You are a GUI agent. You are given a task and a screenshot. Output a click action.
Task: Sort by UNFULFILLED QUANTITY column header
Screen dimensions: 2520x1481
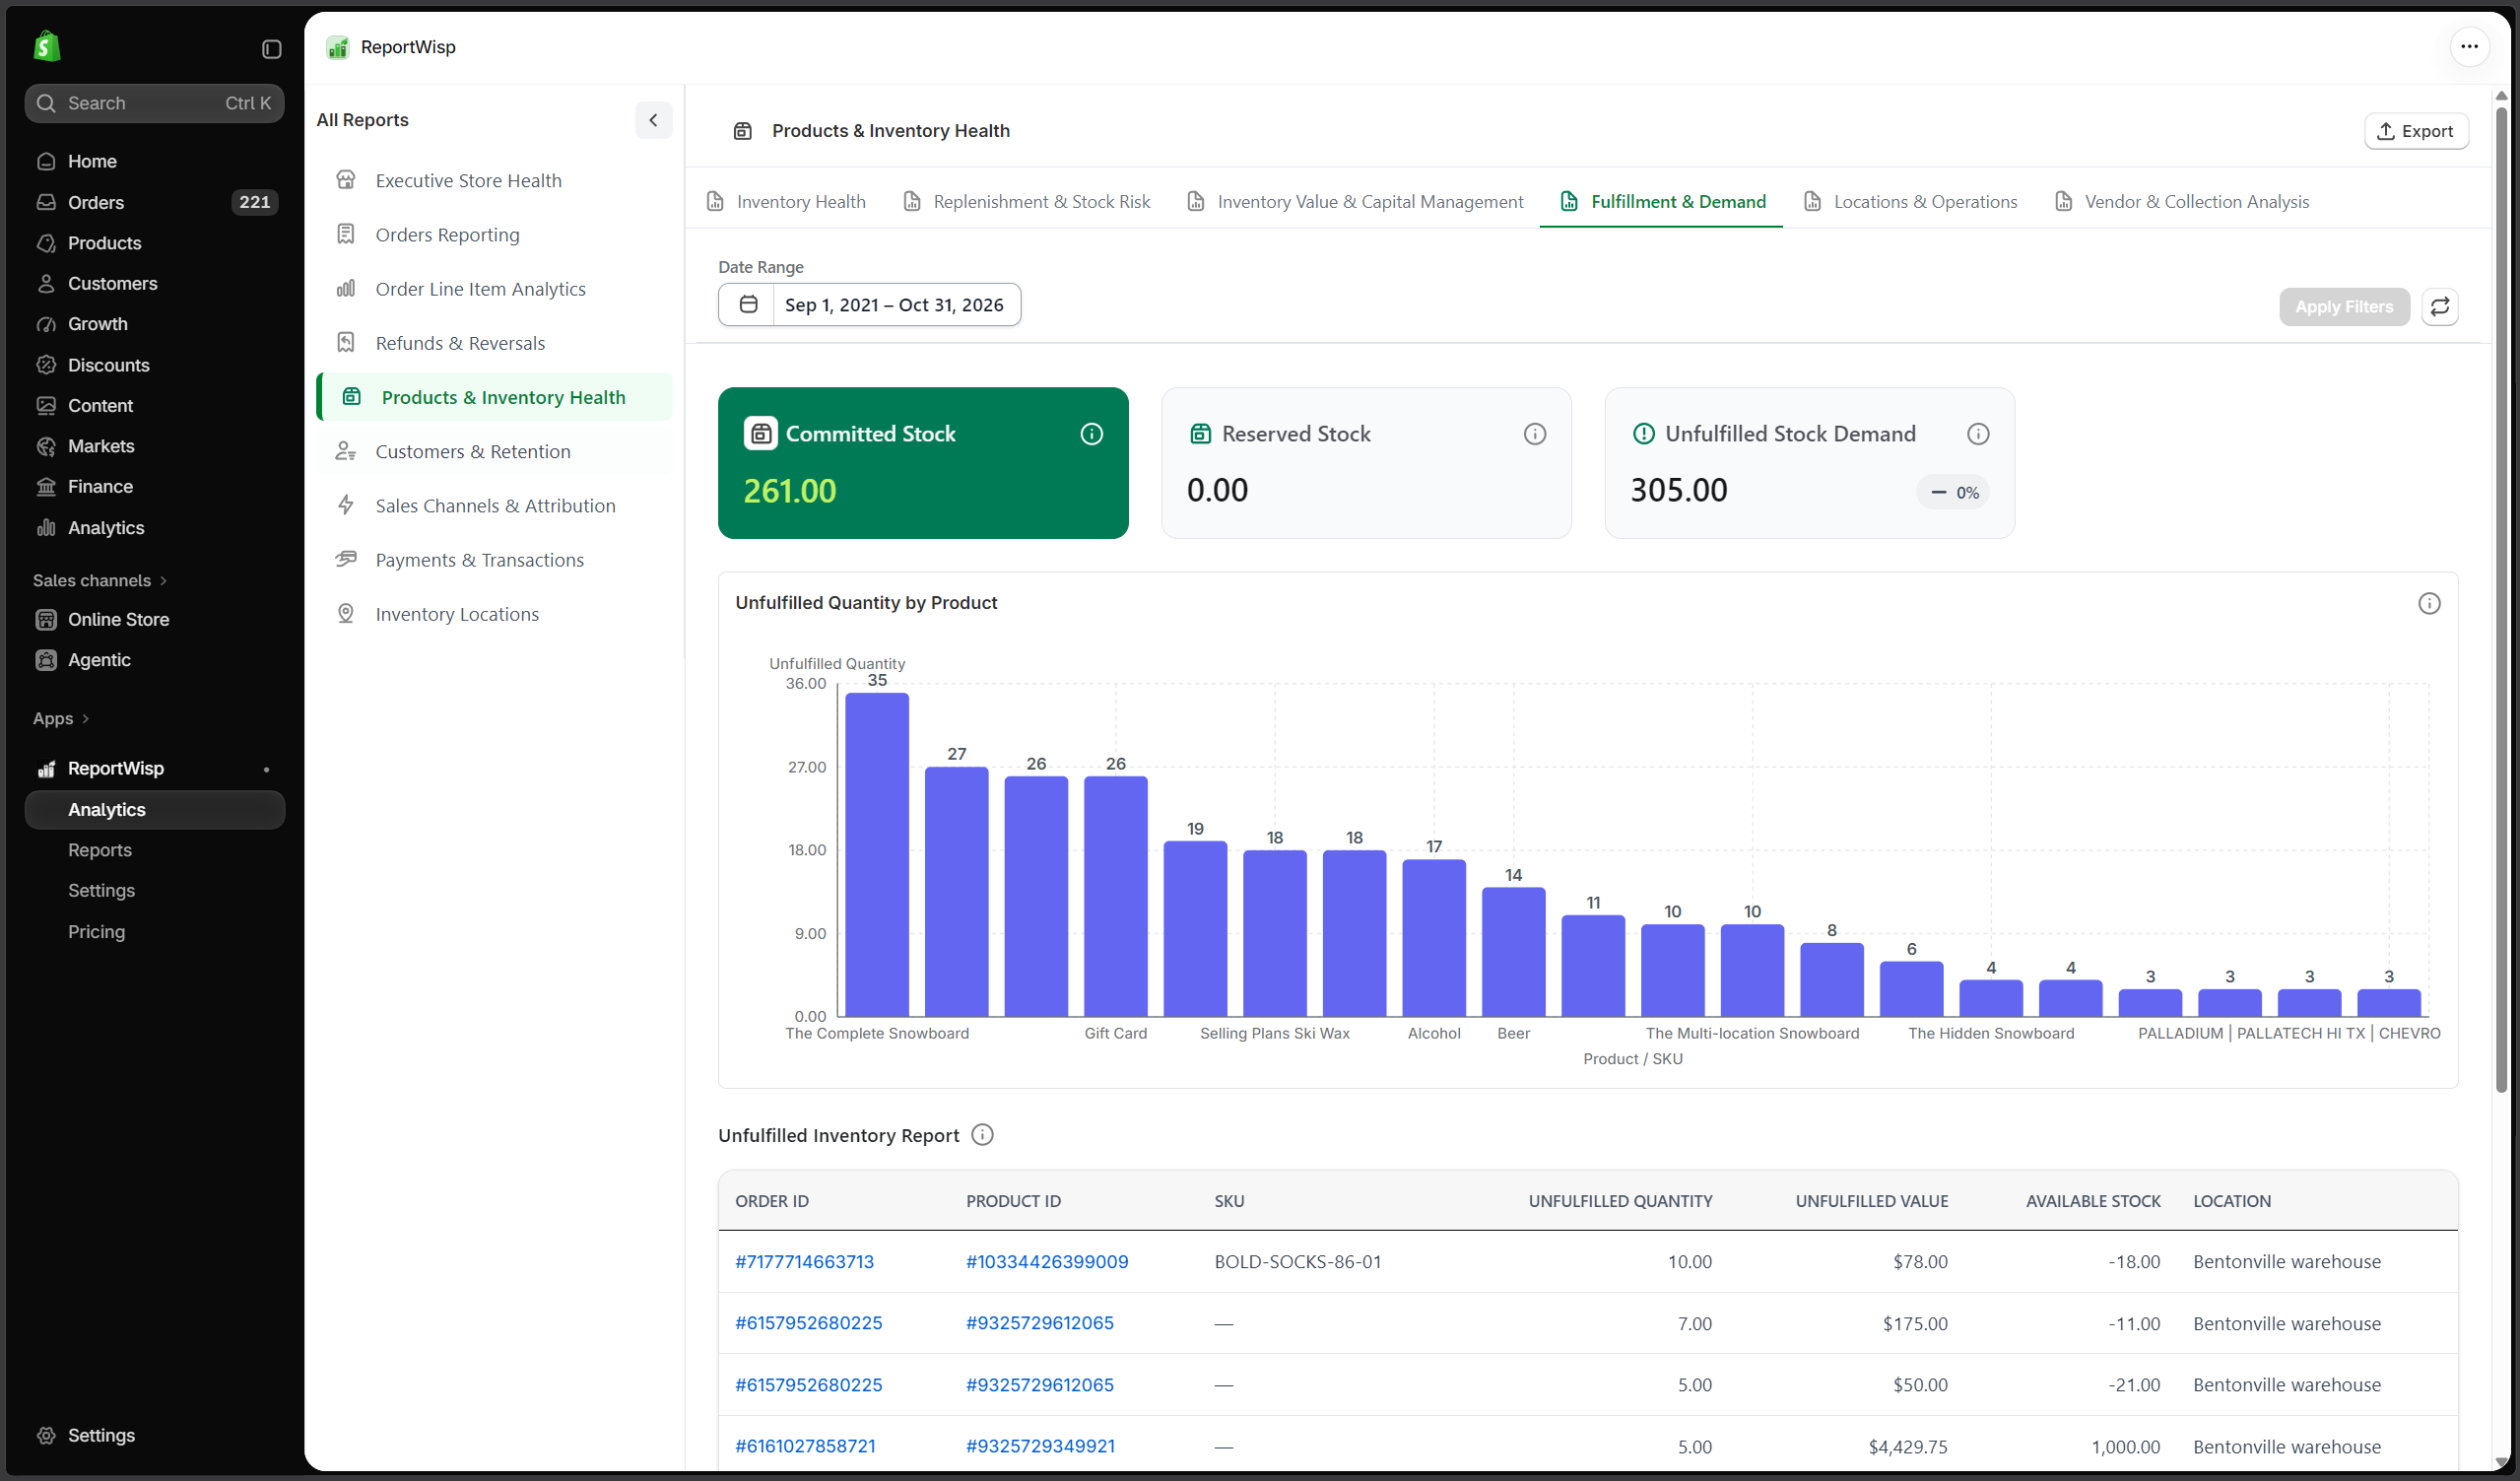[1619, 1200]
